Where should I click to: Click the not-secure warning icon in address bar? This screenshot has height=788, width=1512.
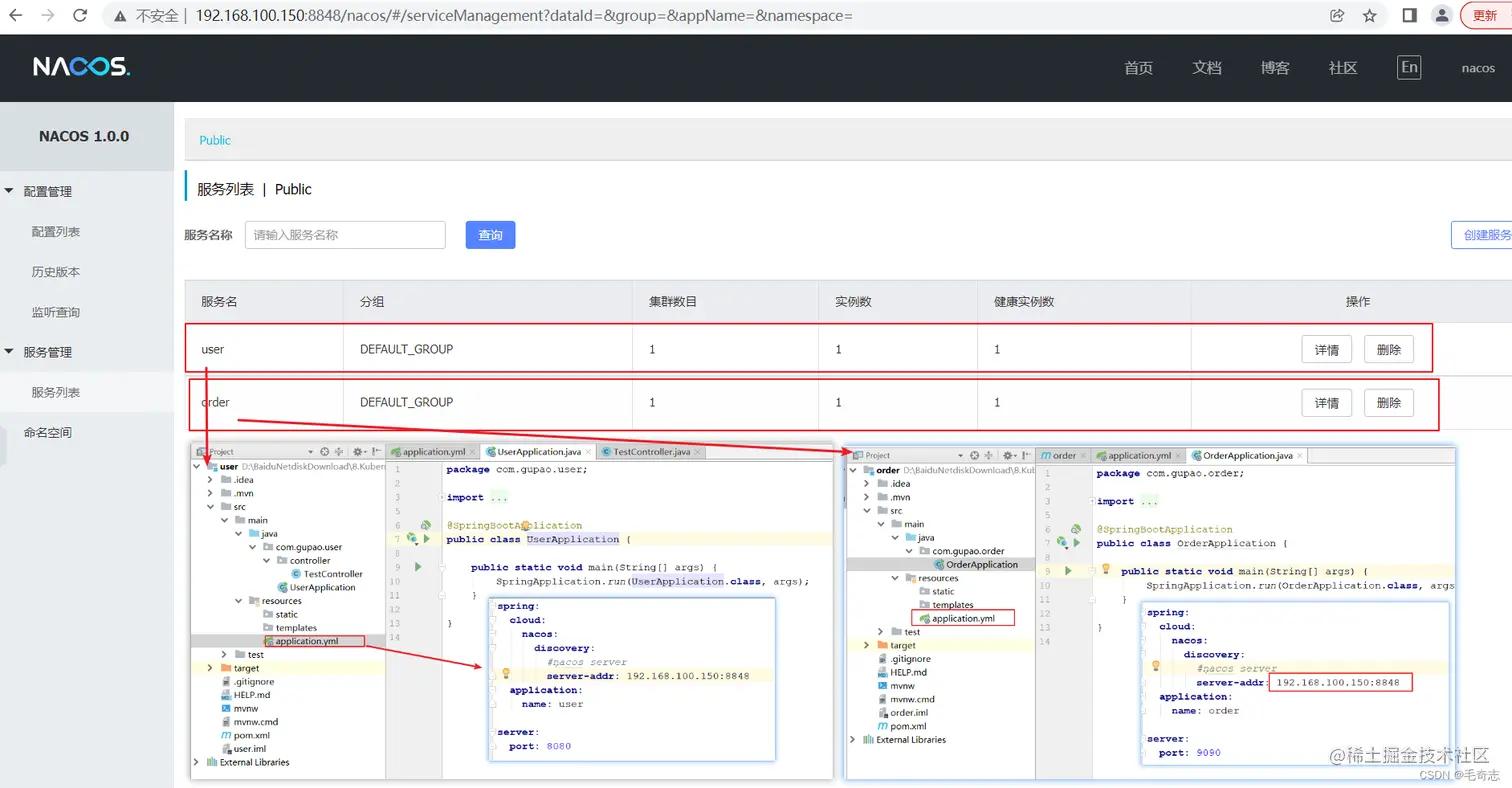tap(120, 16)
